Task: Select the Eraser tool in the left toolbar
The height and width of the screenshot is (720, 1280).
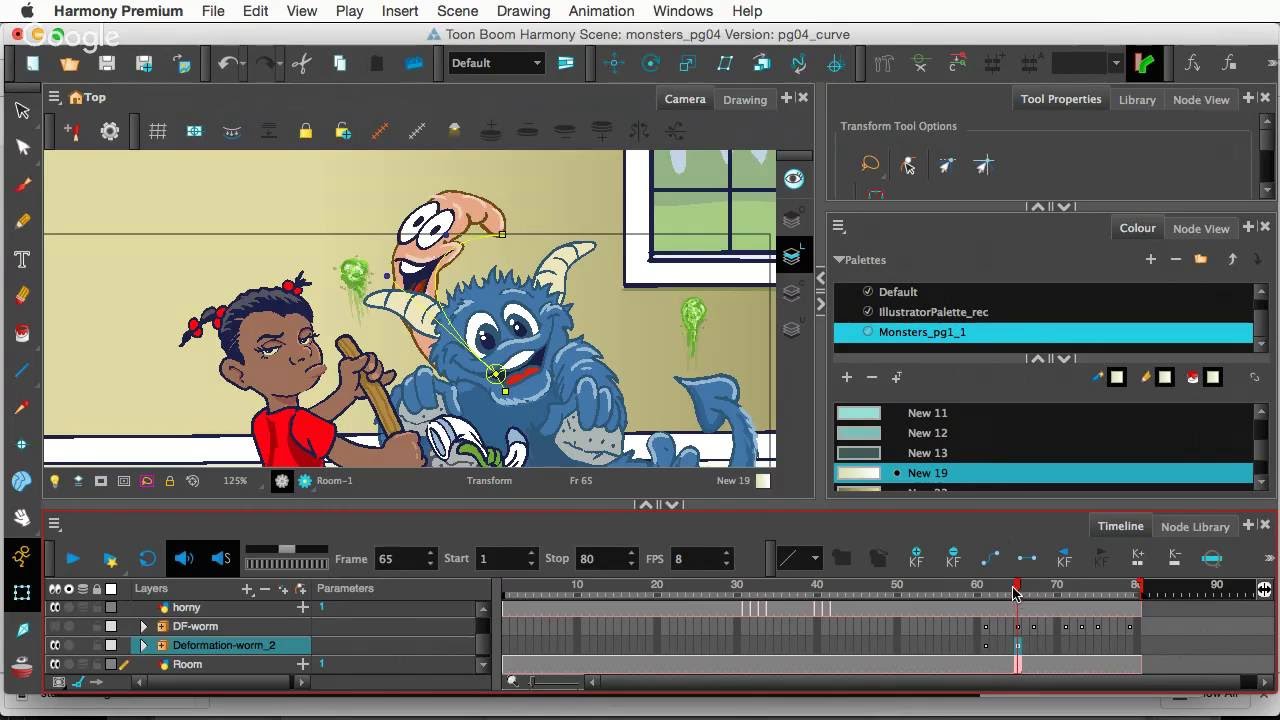Action: pos(22,296)
